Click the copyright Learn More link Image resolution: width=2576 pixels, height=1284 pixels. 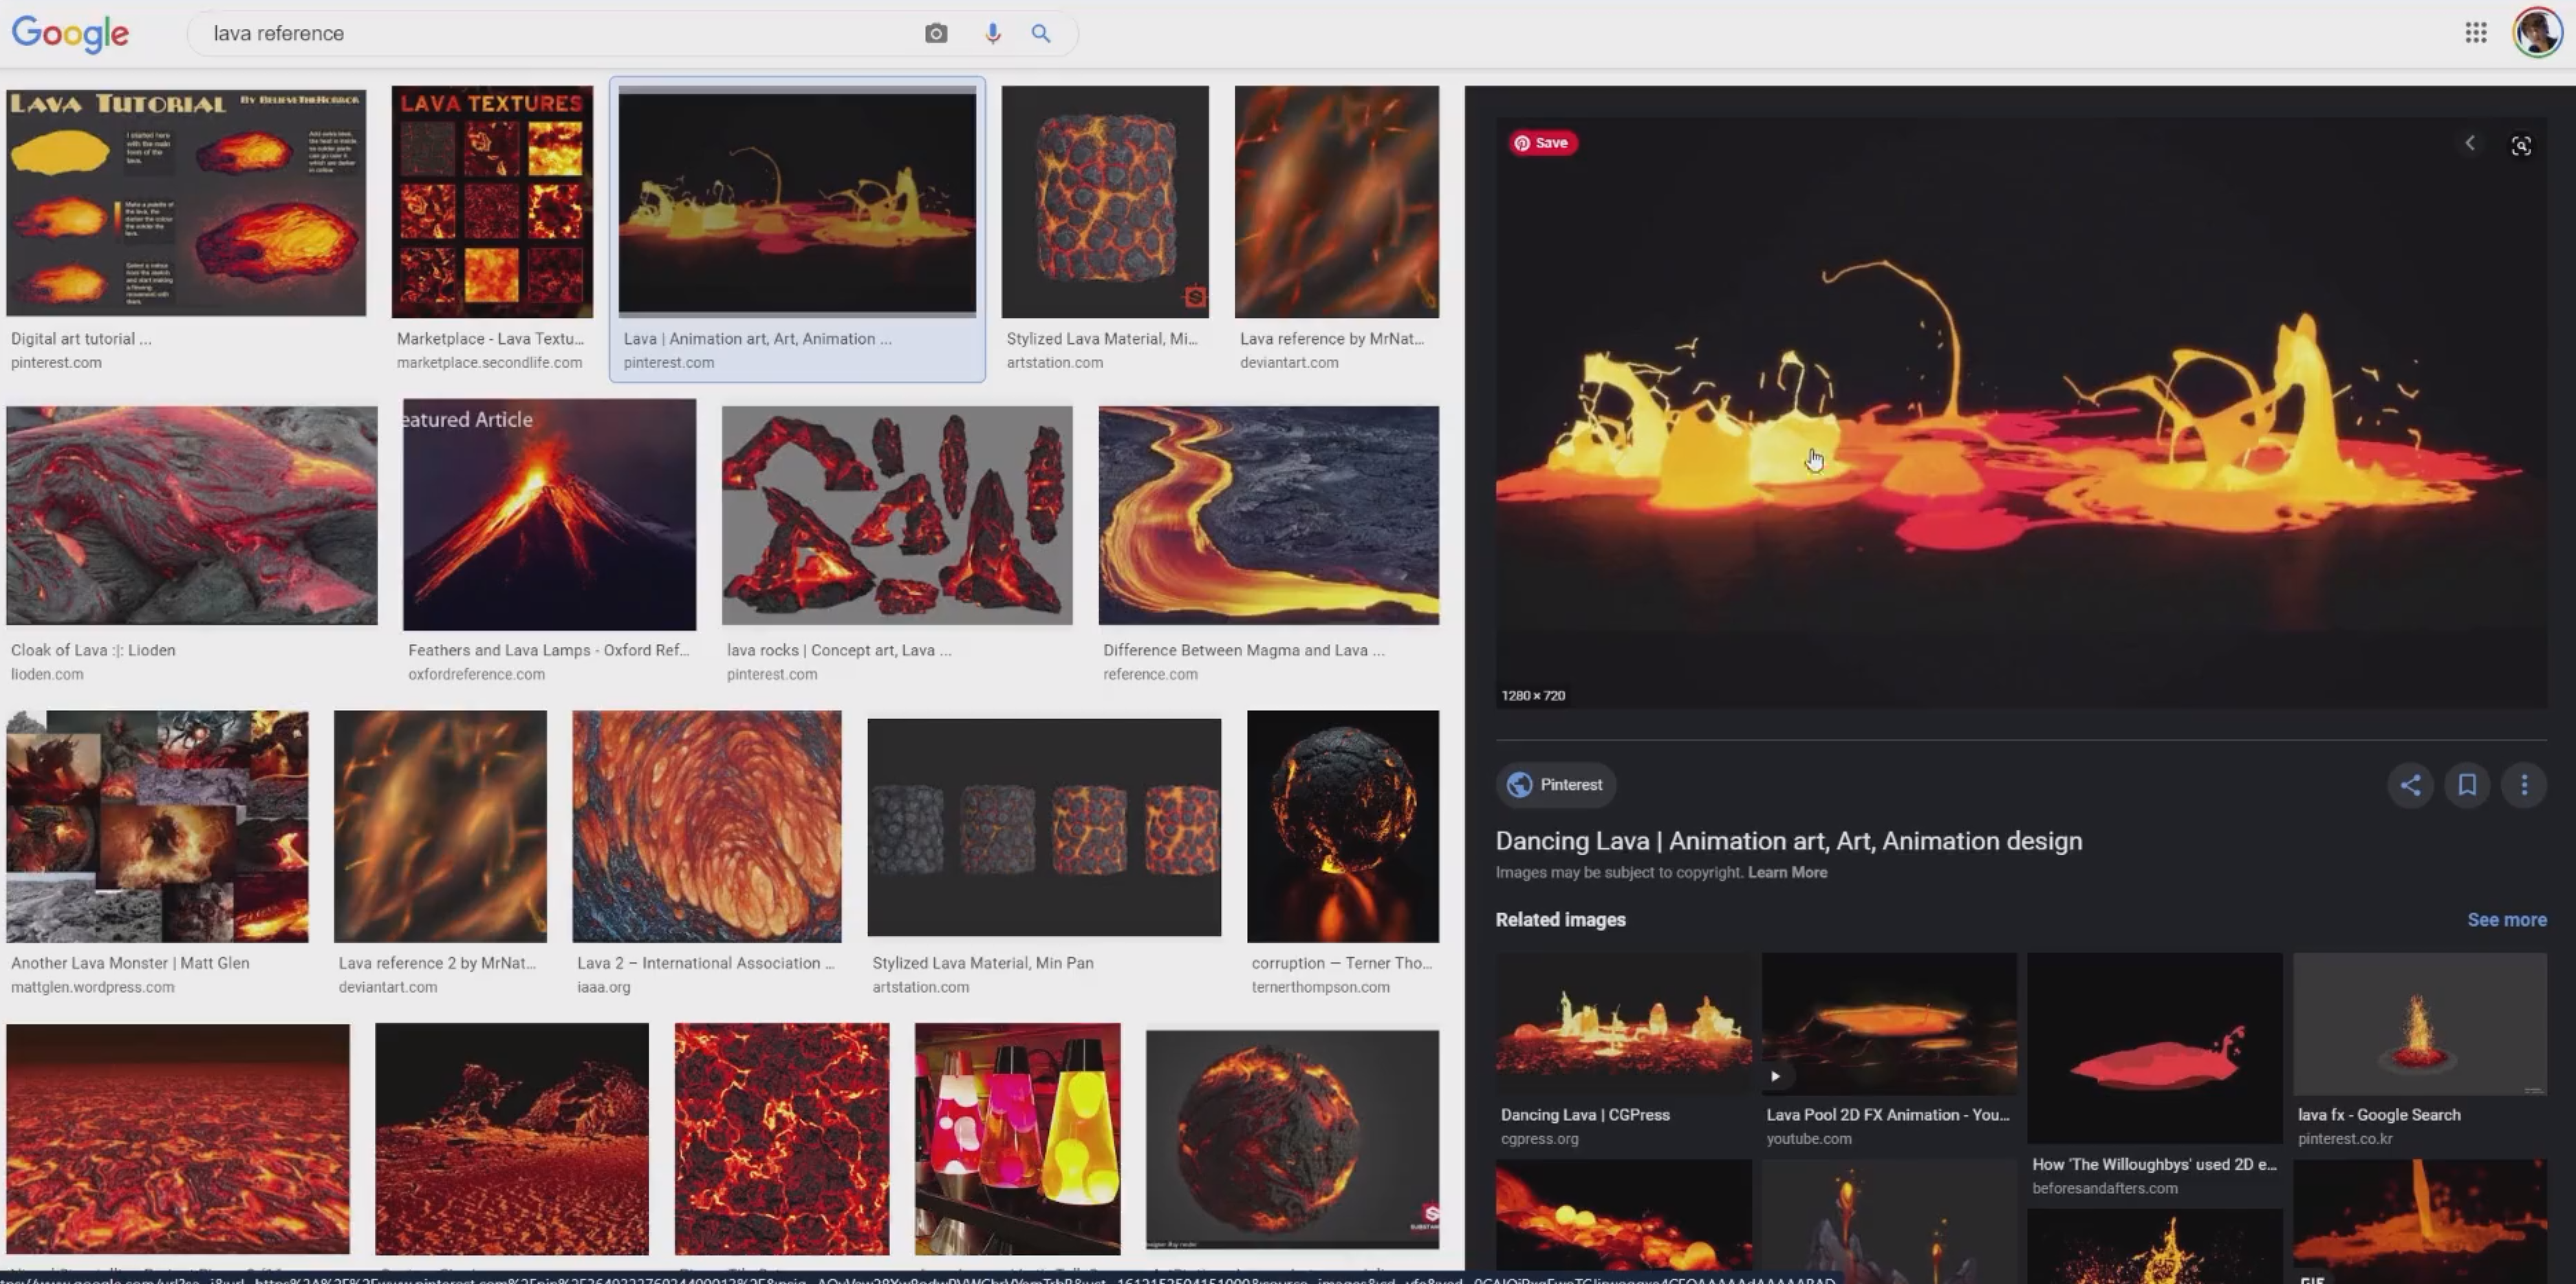coord(1787,872)
